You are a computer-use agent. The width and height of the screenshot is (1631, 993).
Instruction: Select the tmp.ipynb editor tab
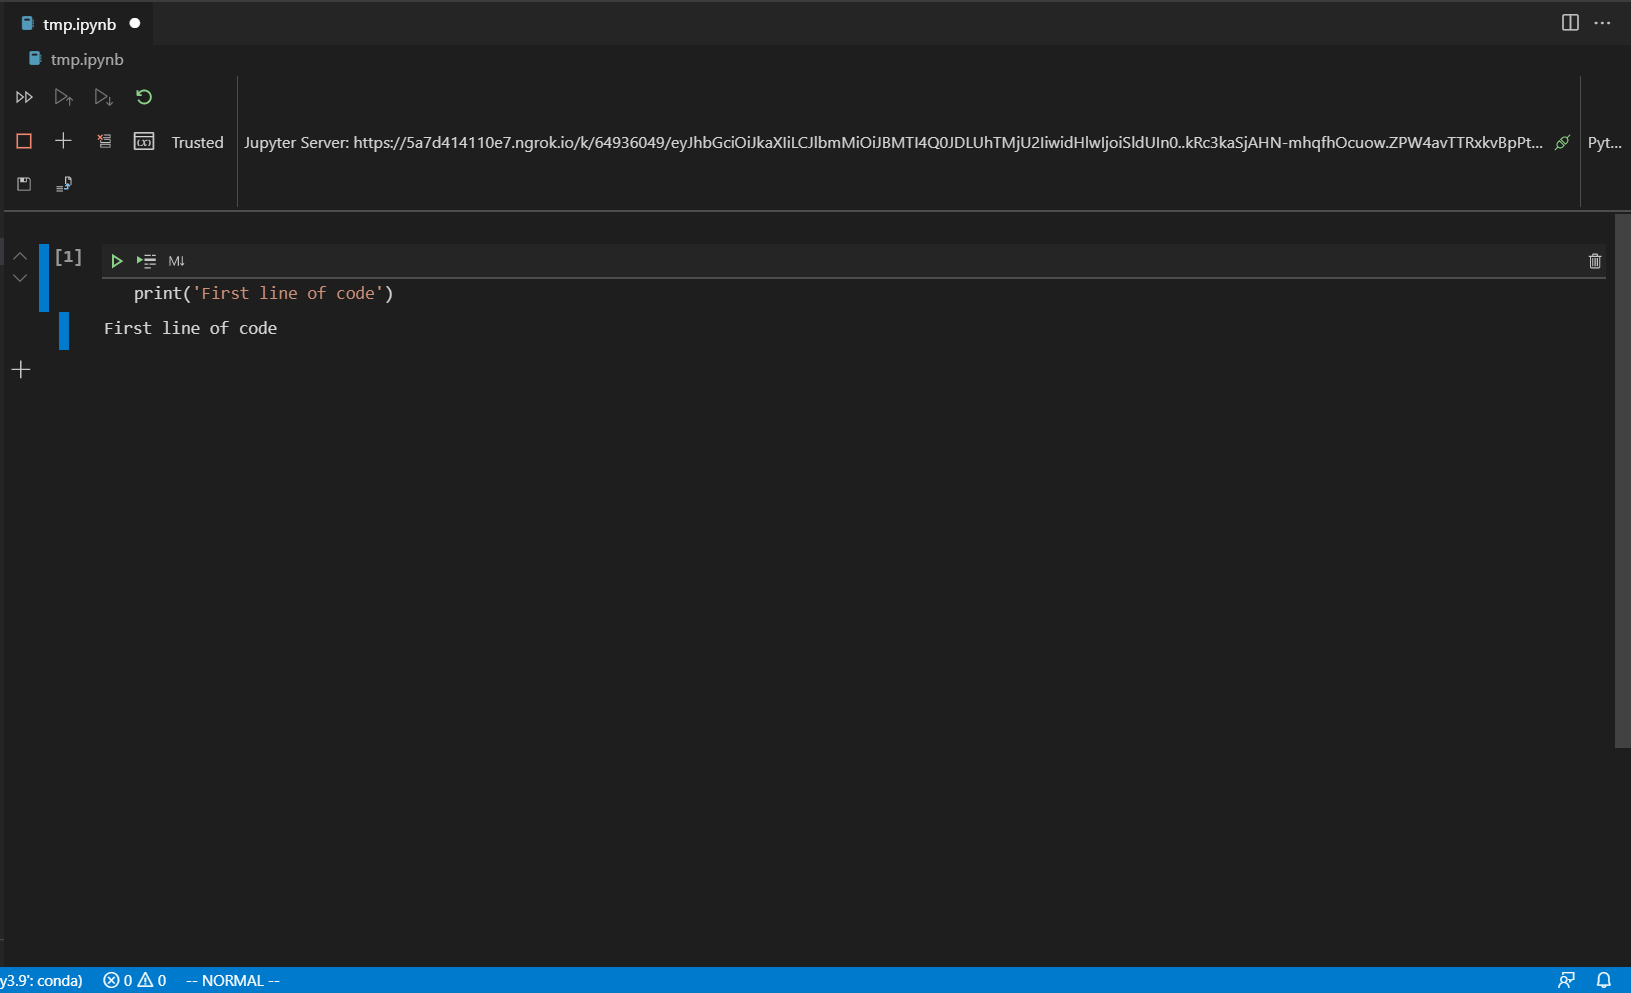pyautogui.click(x=78, y=23)
